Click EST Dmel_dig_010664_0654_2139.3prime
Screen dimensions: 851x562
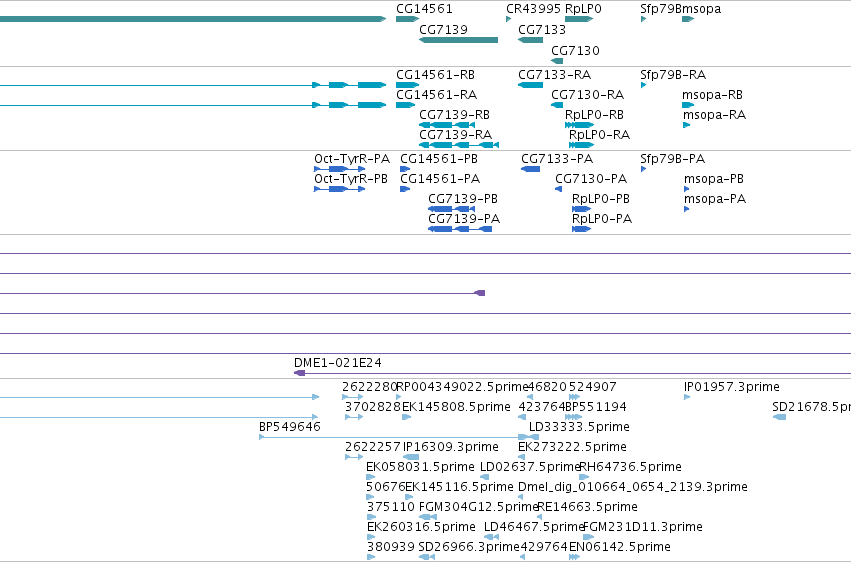(x=633, y=488)
